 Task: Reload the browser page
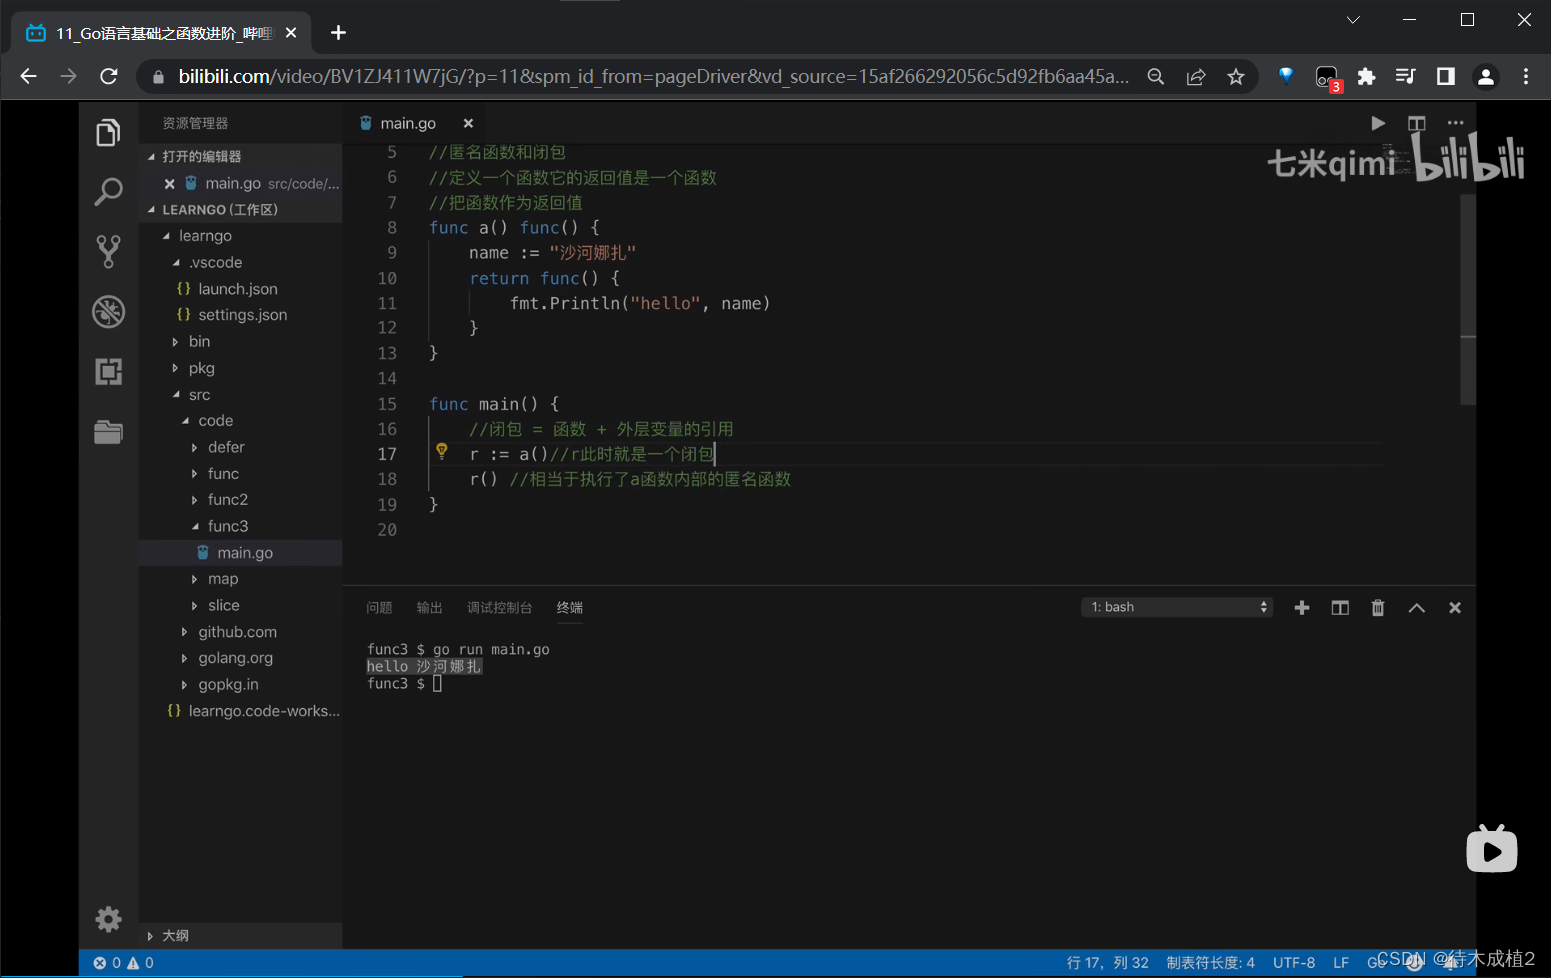point(109,76)
